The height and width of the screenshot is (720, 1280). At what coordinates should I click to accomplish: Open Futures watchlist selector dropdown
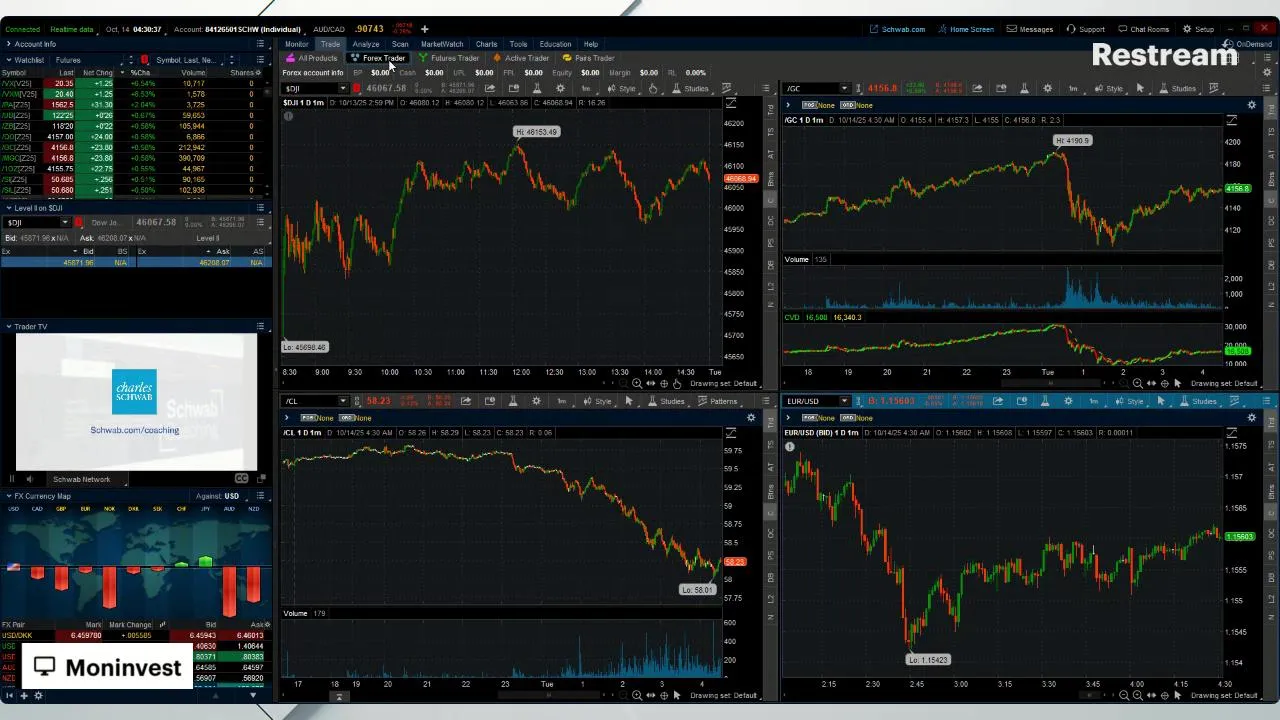[x=90, y=60]
